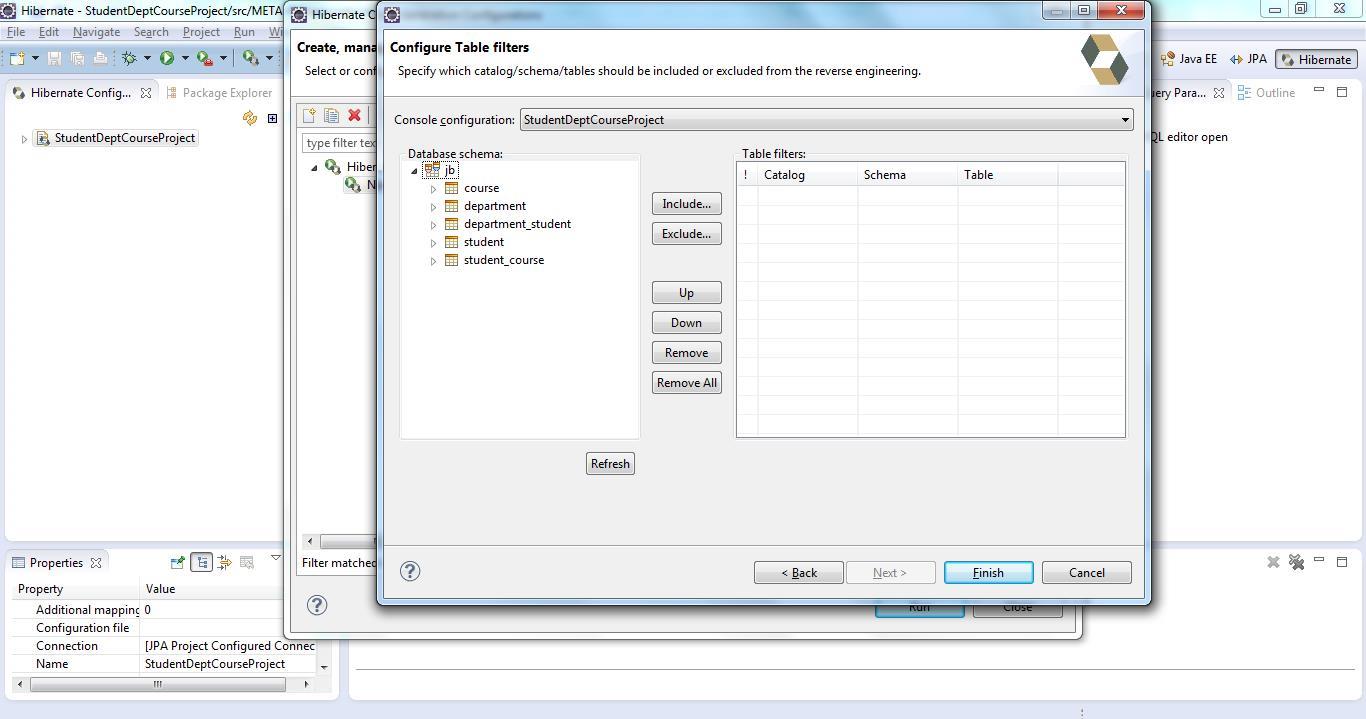Image resolution: width=1366 pixels, height=719 pixels.
Task: Click the Include... button
Action: coord(686,204)
